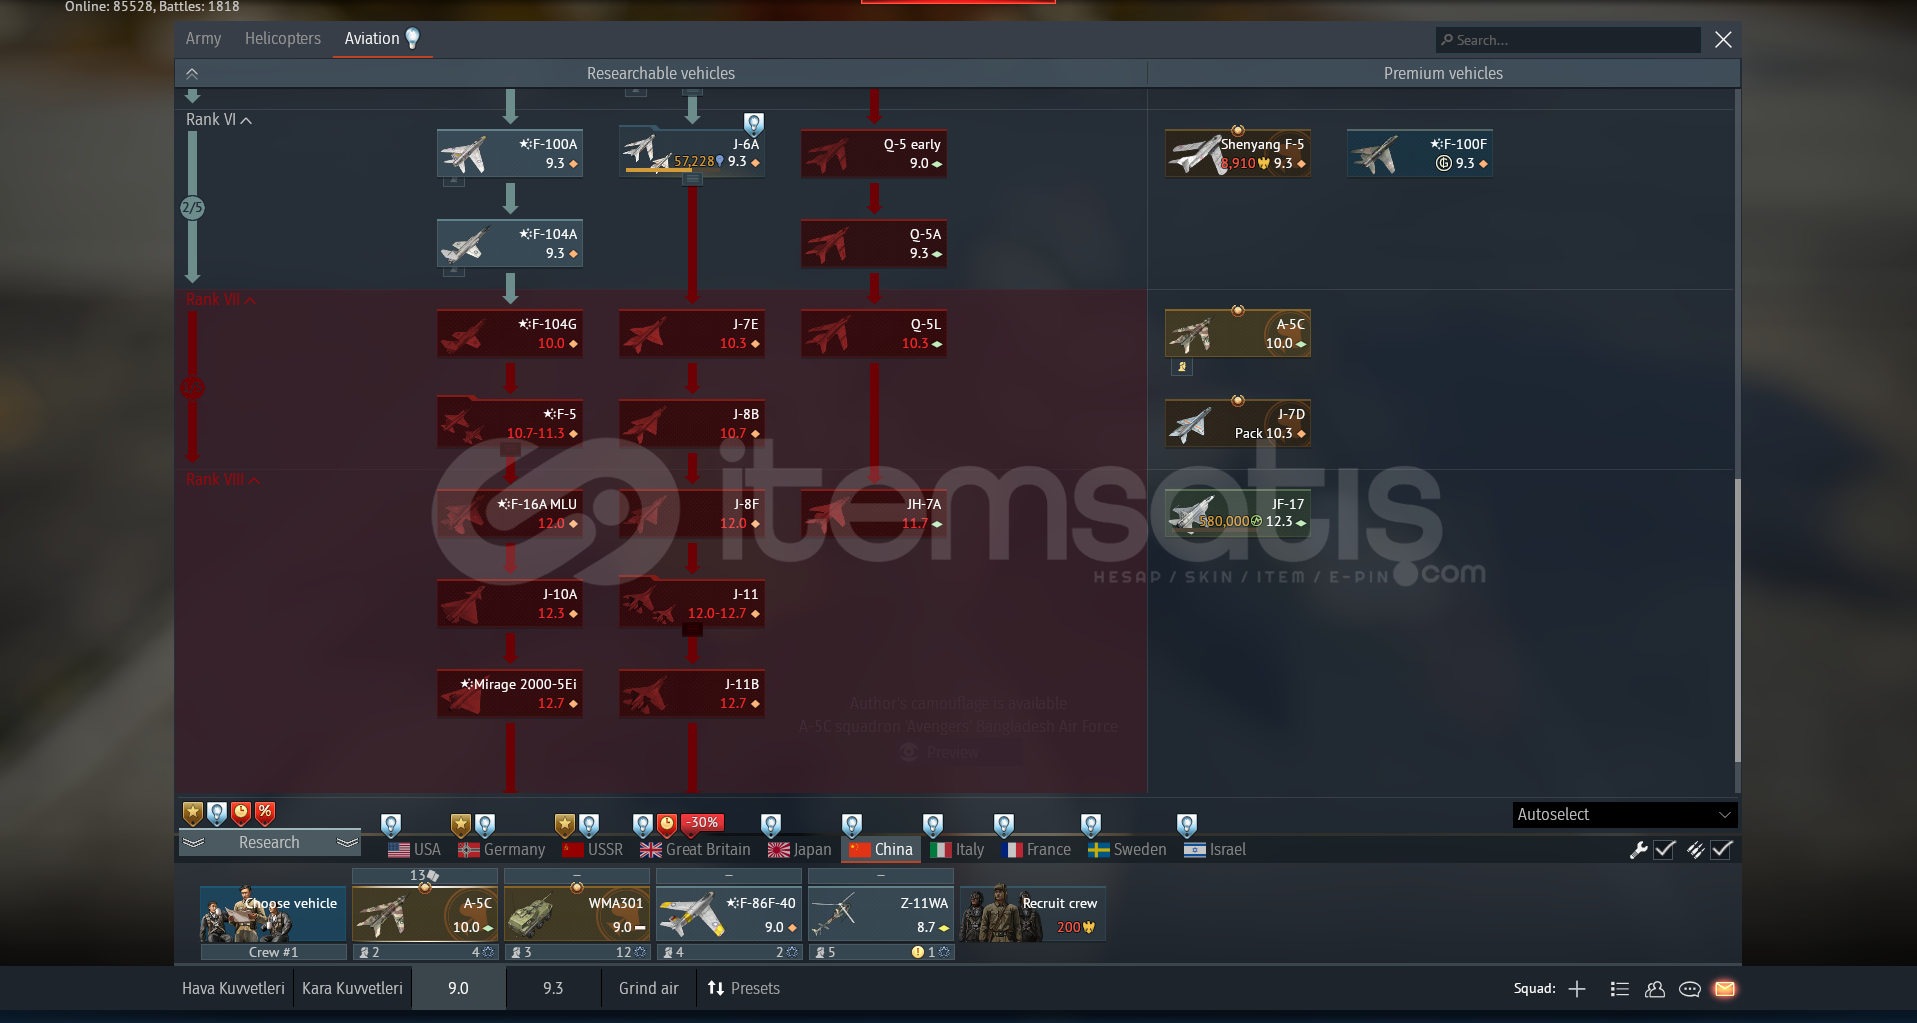Expand the group under F-104A
This screenshot has width=1917, height=1023.
coord(453,271)
